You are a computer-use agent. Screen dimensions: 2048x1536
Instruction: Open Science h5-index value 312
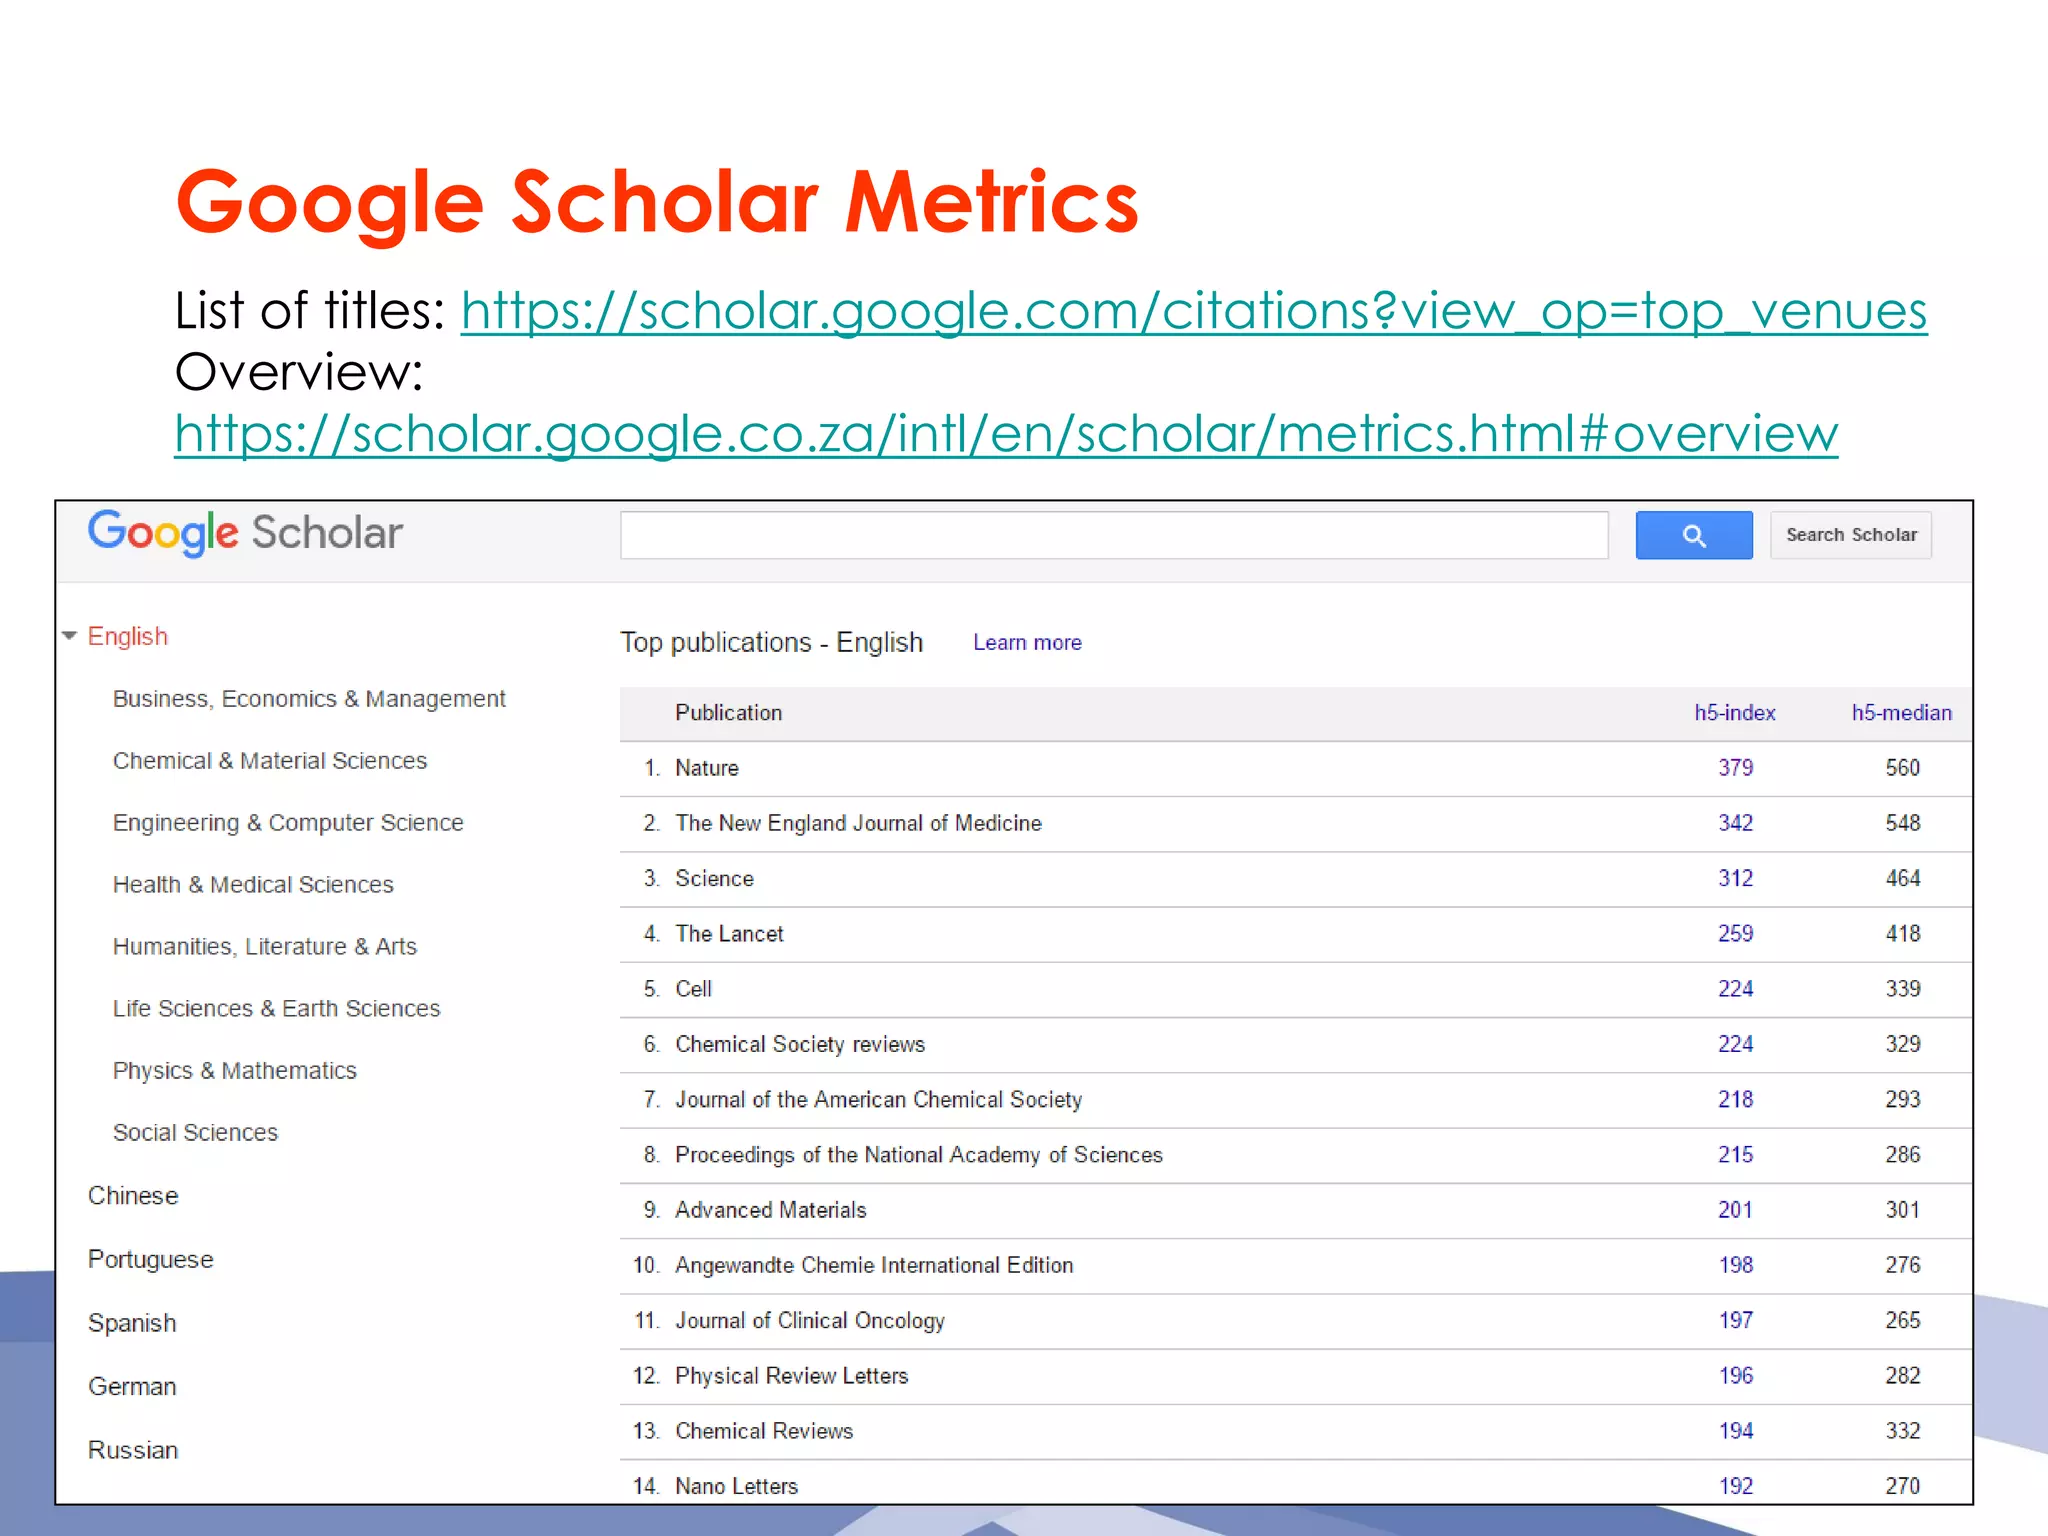1736,878
